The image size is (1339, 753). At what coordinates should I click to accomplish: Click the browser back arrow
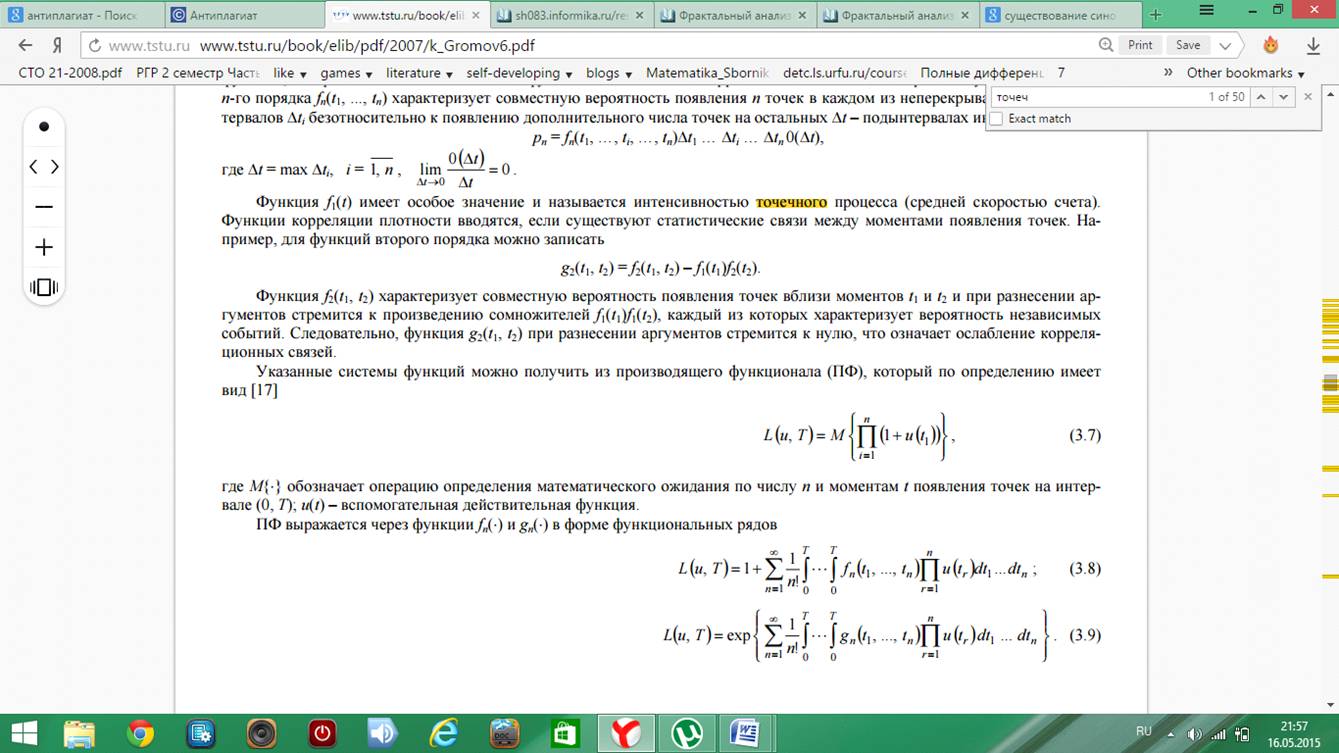[x=26, y=45]
